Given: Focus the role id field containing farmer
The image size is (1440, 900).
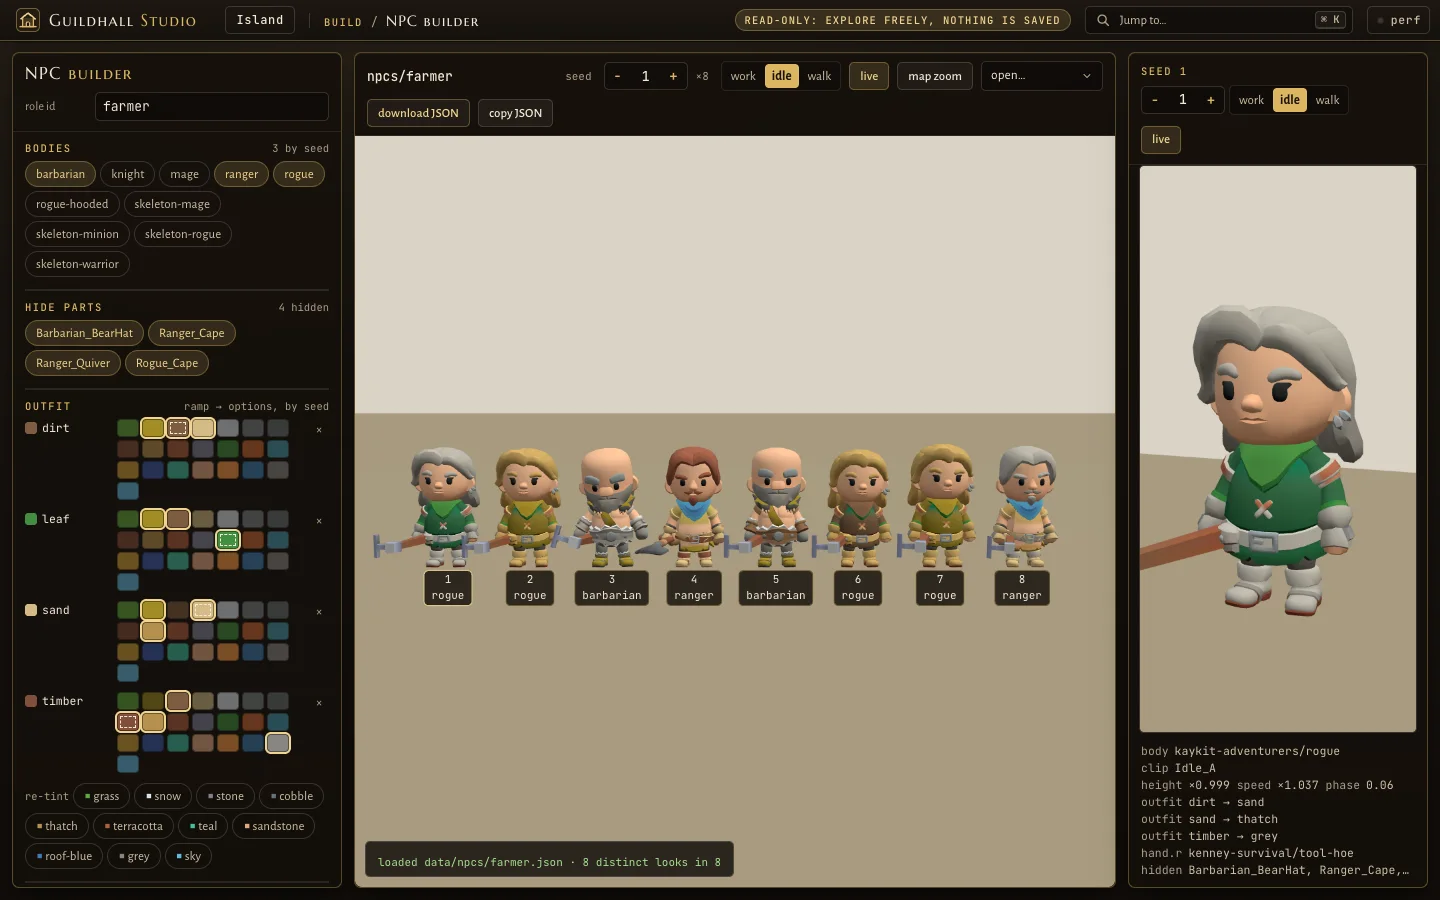Looking at the screenshot, I should pos(211,106).
